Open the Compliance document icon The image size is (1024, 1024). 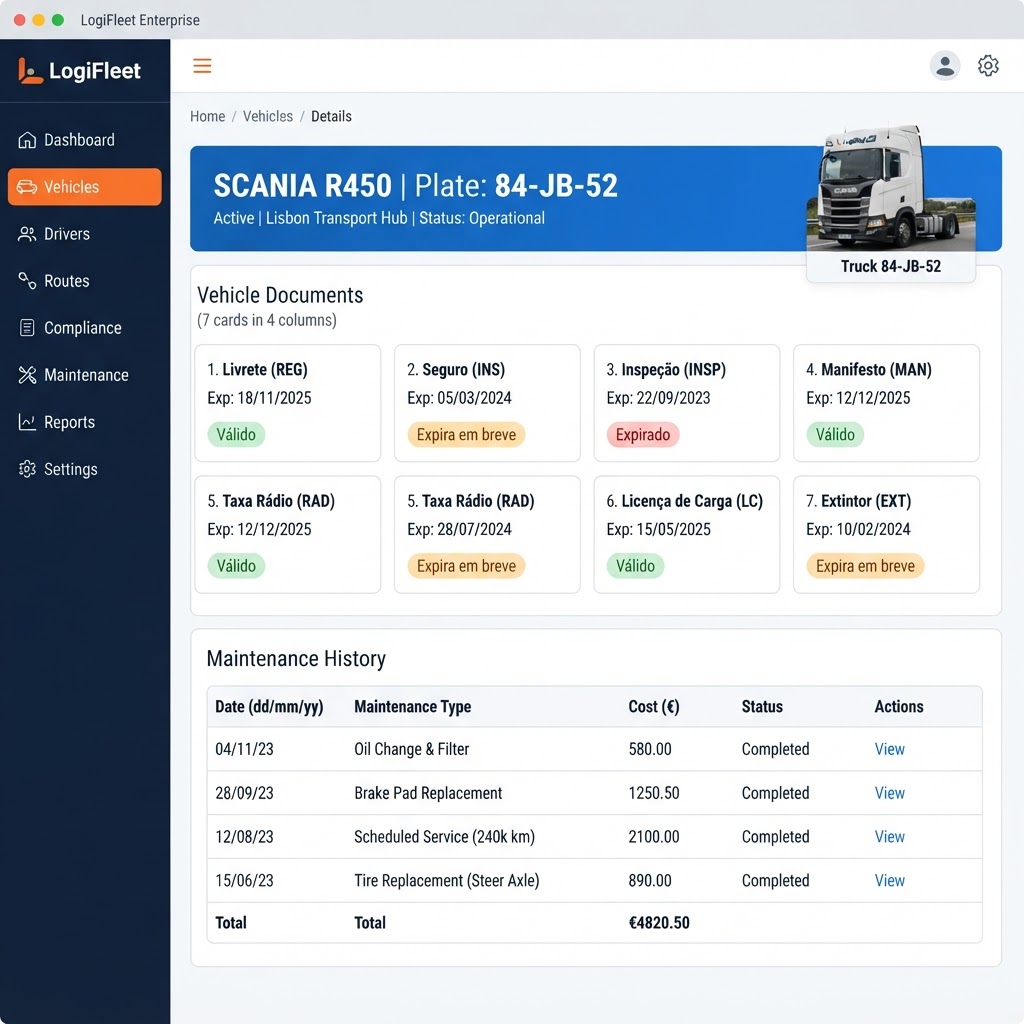tap(27, 328)
